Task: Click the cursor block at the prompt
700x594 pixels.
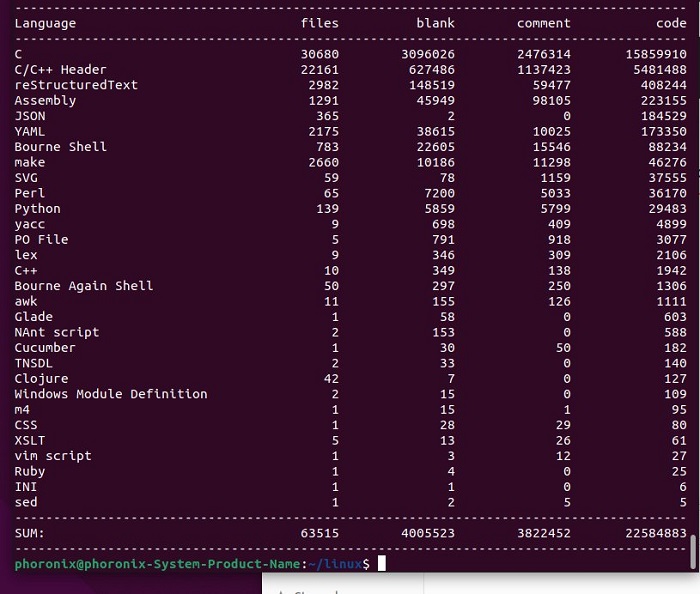Action: tap(381, 565)
